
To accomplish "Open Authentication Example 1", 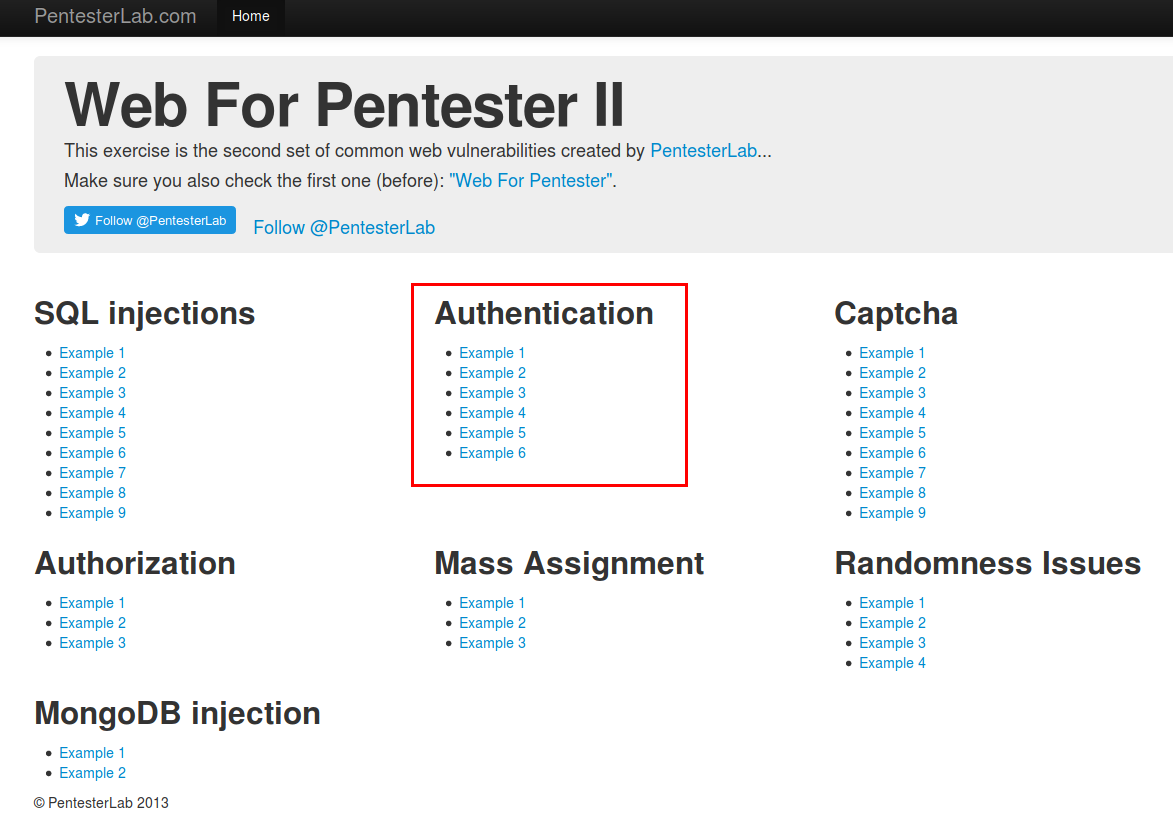I will (x=492, y=352).
